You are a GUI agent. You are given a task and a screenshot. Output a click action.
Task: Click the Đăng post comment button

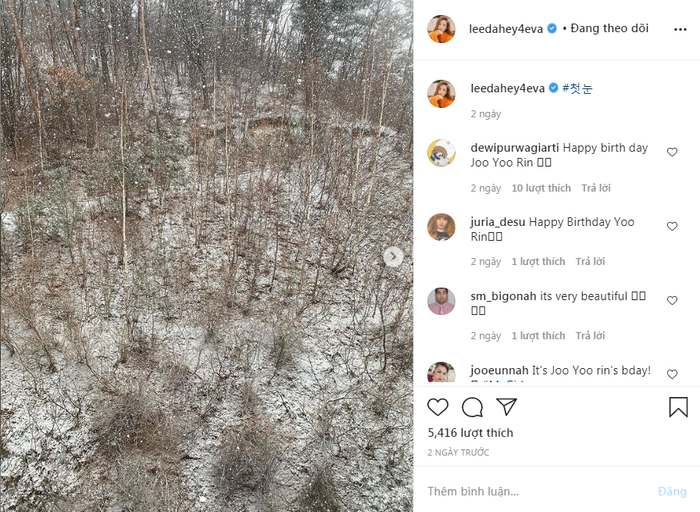[672, 491]
